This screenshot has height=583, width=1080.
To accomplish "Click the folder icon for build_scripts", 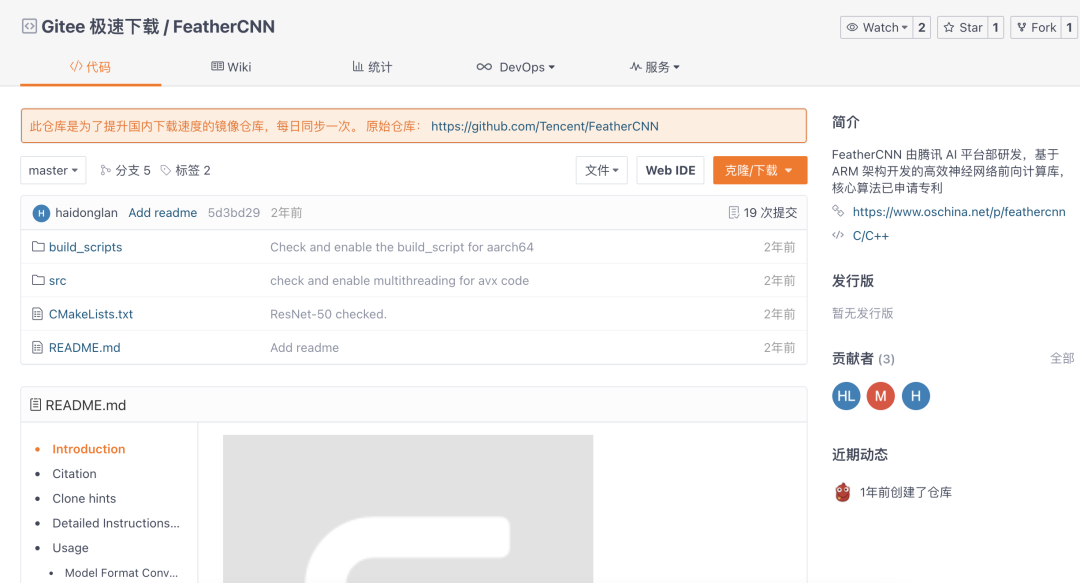I will pos(38,247).
